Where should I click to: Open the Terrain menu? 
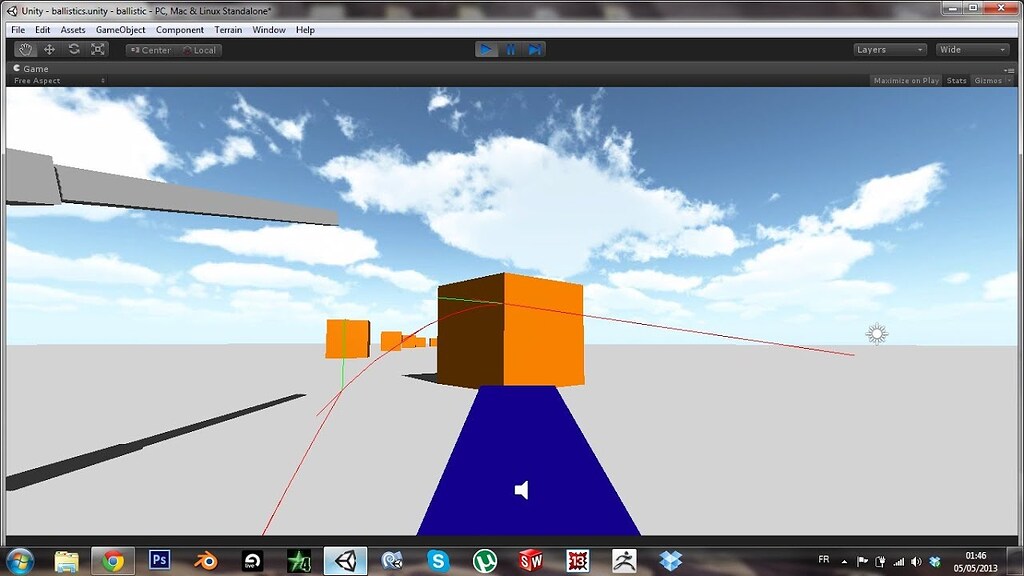[227, 29]
